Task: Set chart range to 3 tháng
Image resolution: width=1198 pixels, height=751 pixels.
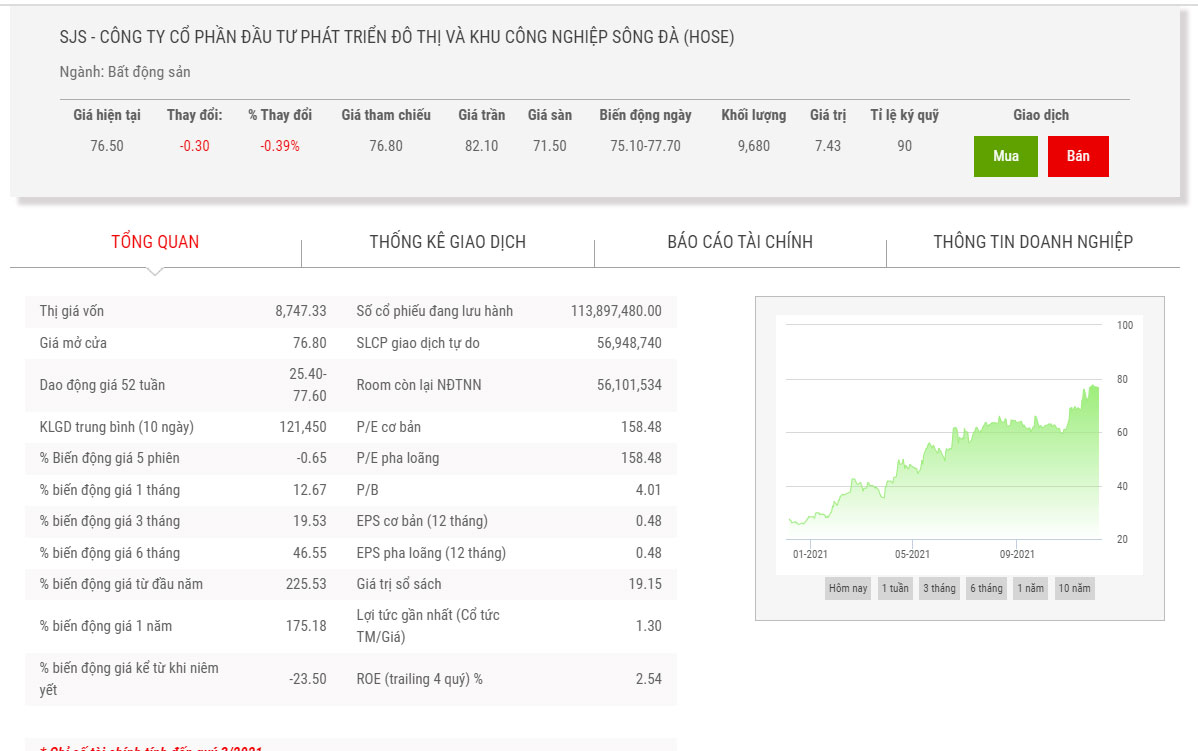Action: 939,588
